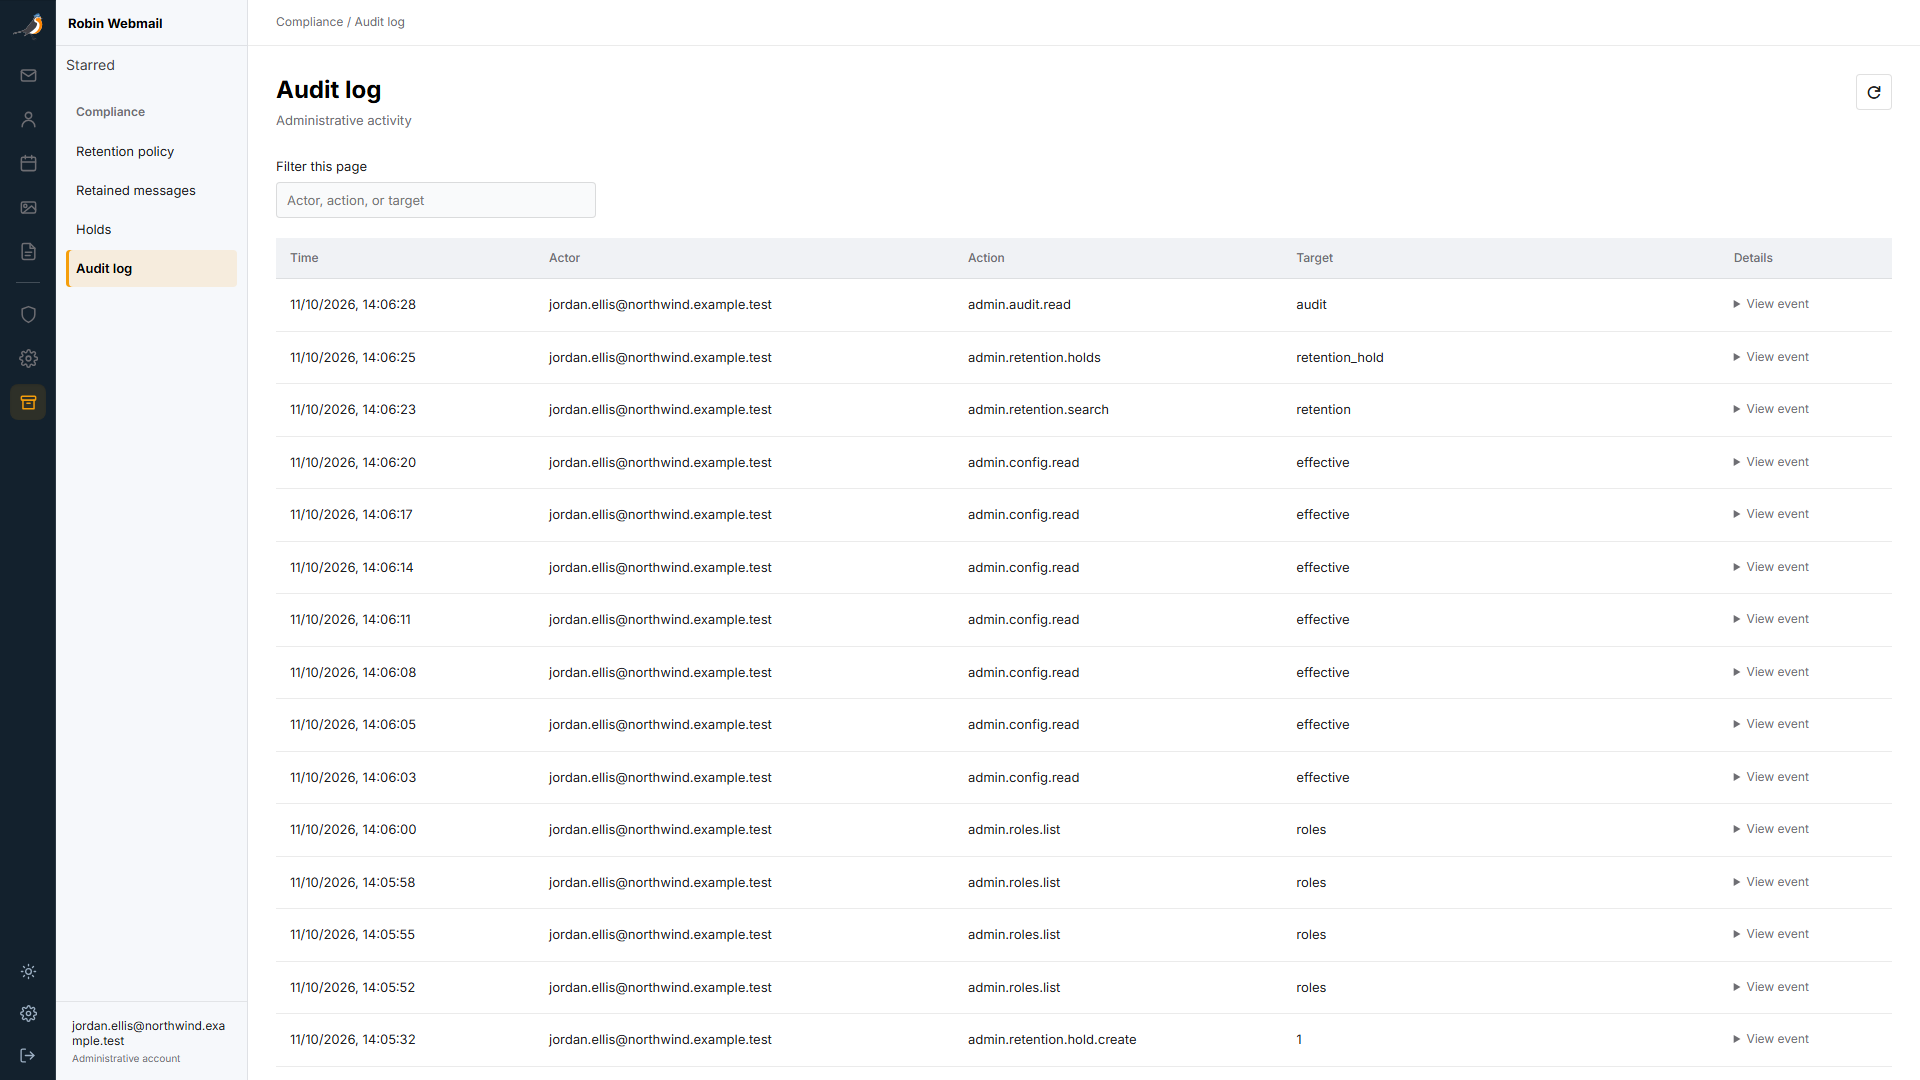Click the Details column header
Image resolution: width=1920 pixels, height=1080 pixels.
tap(1753, 258)
